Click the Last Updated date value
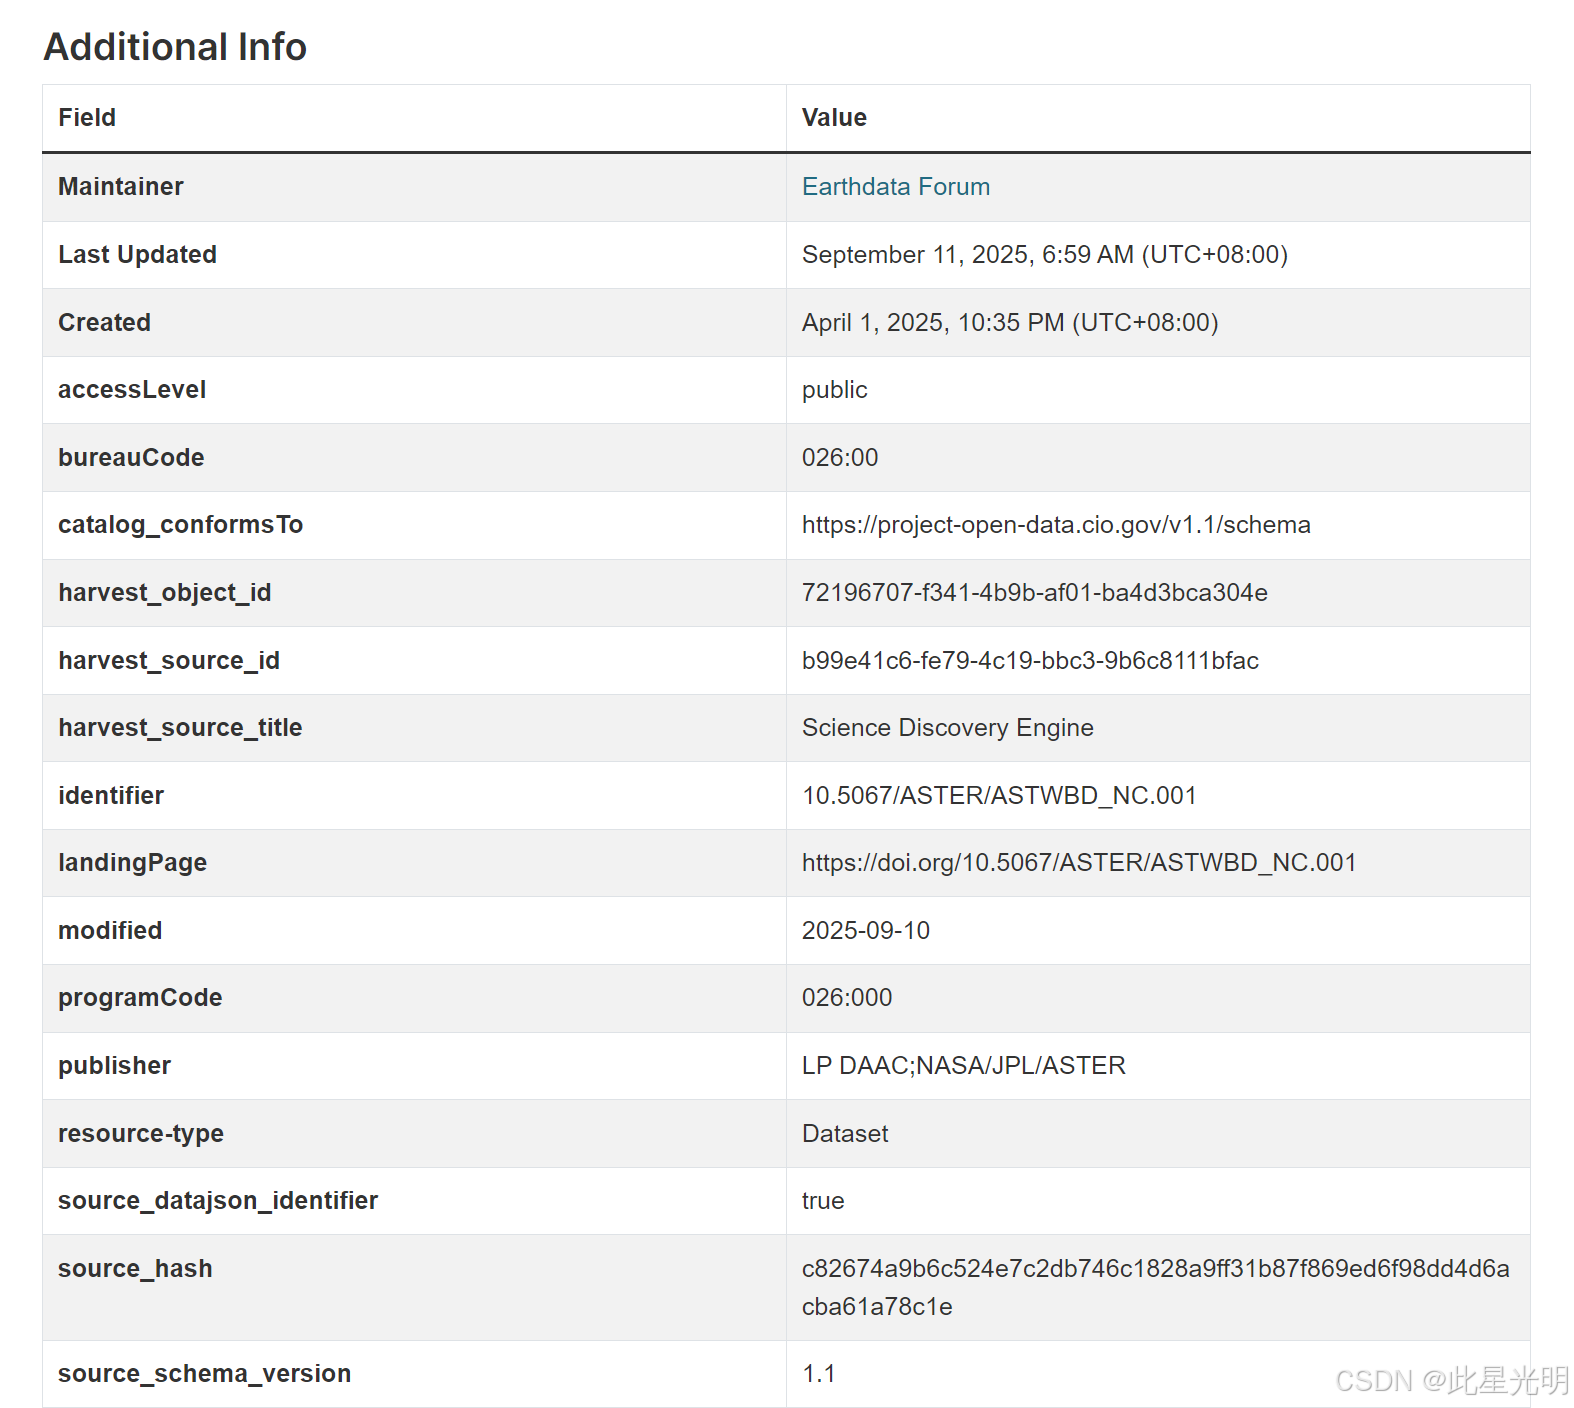The height and width of the screenshot is (1408, 1574). [1044, 255]
